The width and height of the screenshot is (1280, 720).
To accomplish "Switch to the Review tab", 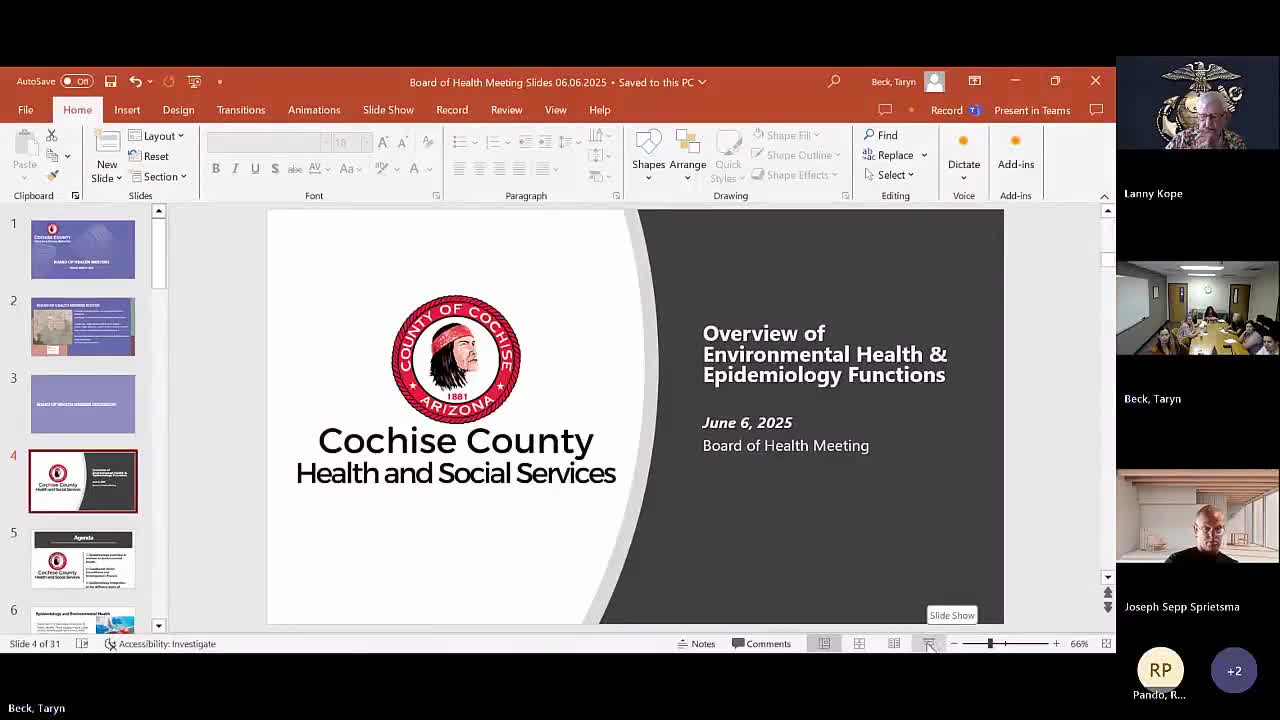I will [506, 110].
